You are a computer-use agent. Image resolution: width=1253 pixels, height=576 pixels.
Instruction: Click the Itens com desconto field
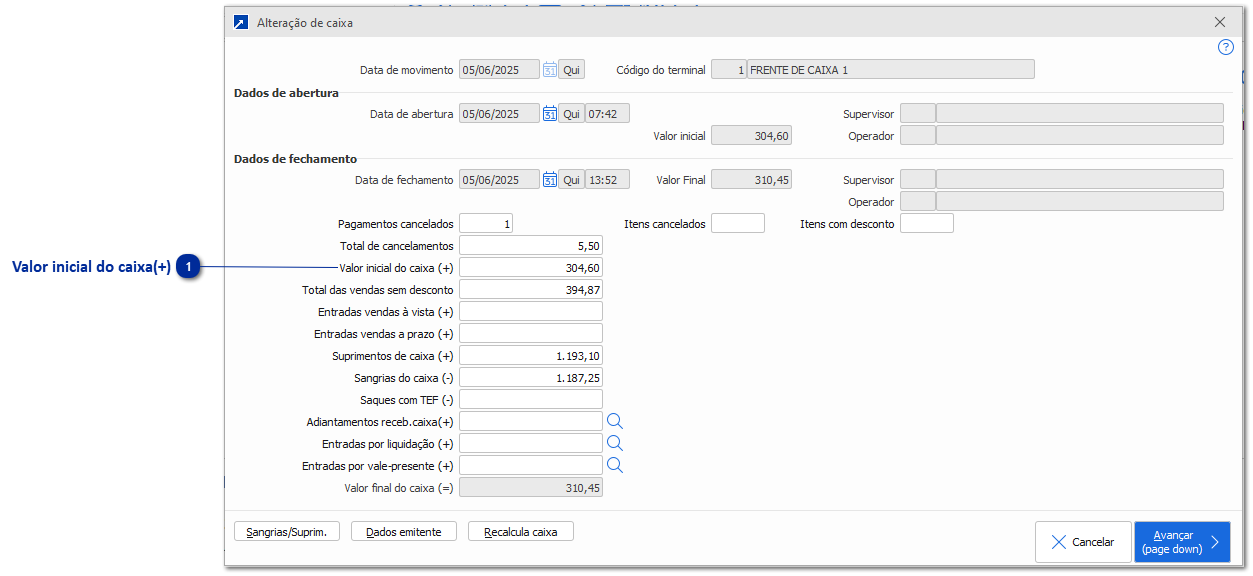point(927,224)
